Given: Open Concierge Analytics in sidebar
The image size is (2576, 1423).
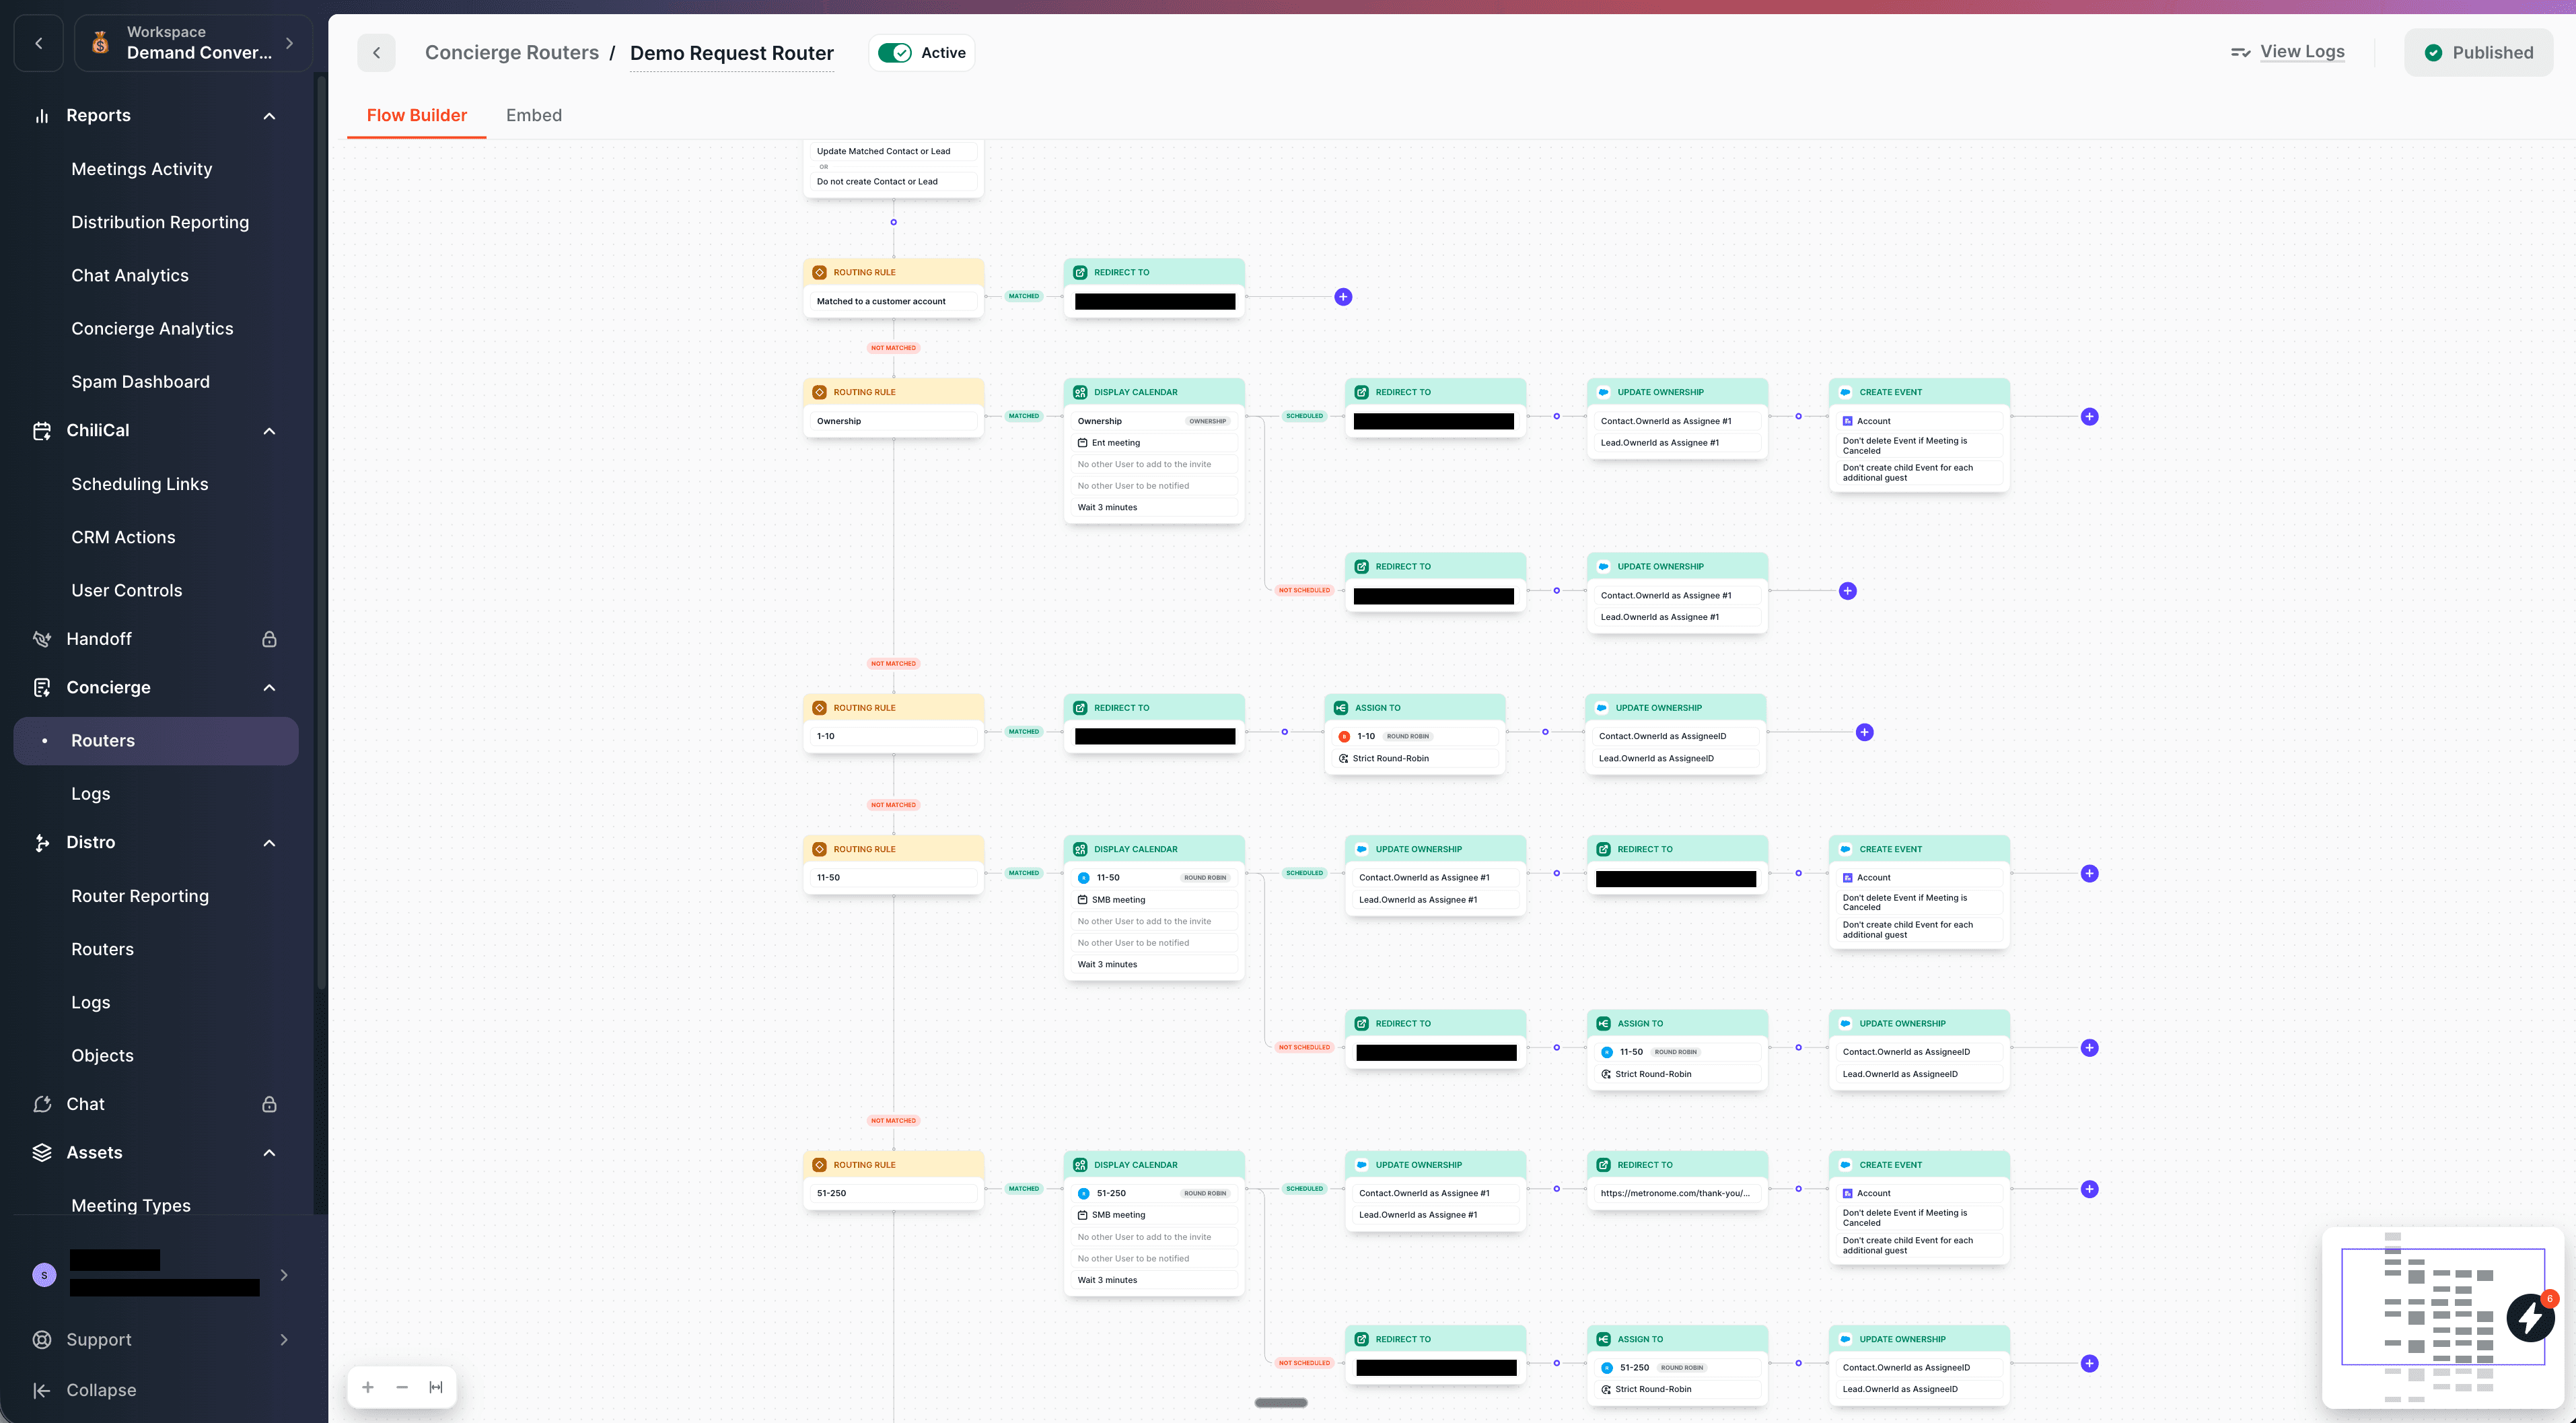Looking at the screenshot, I should pos(152,329).
